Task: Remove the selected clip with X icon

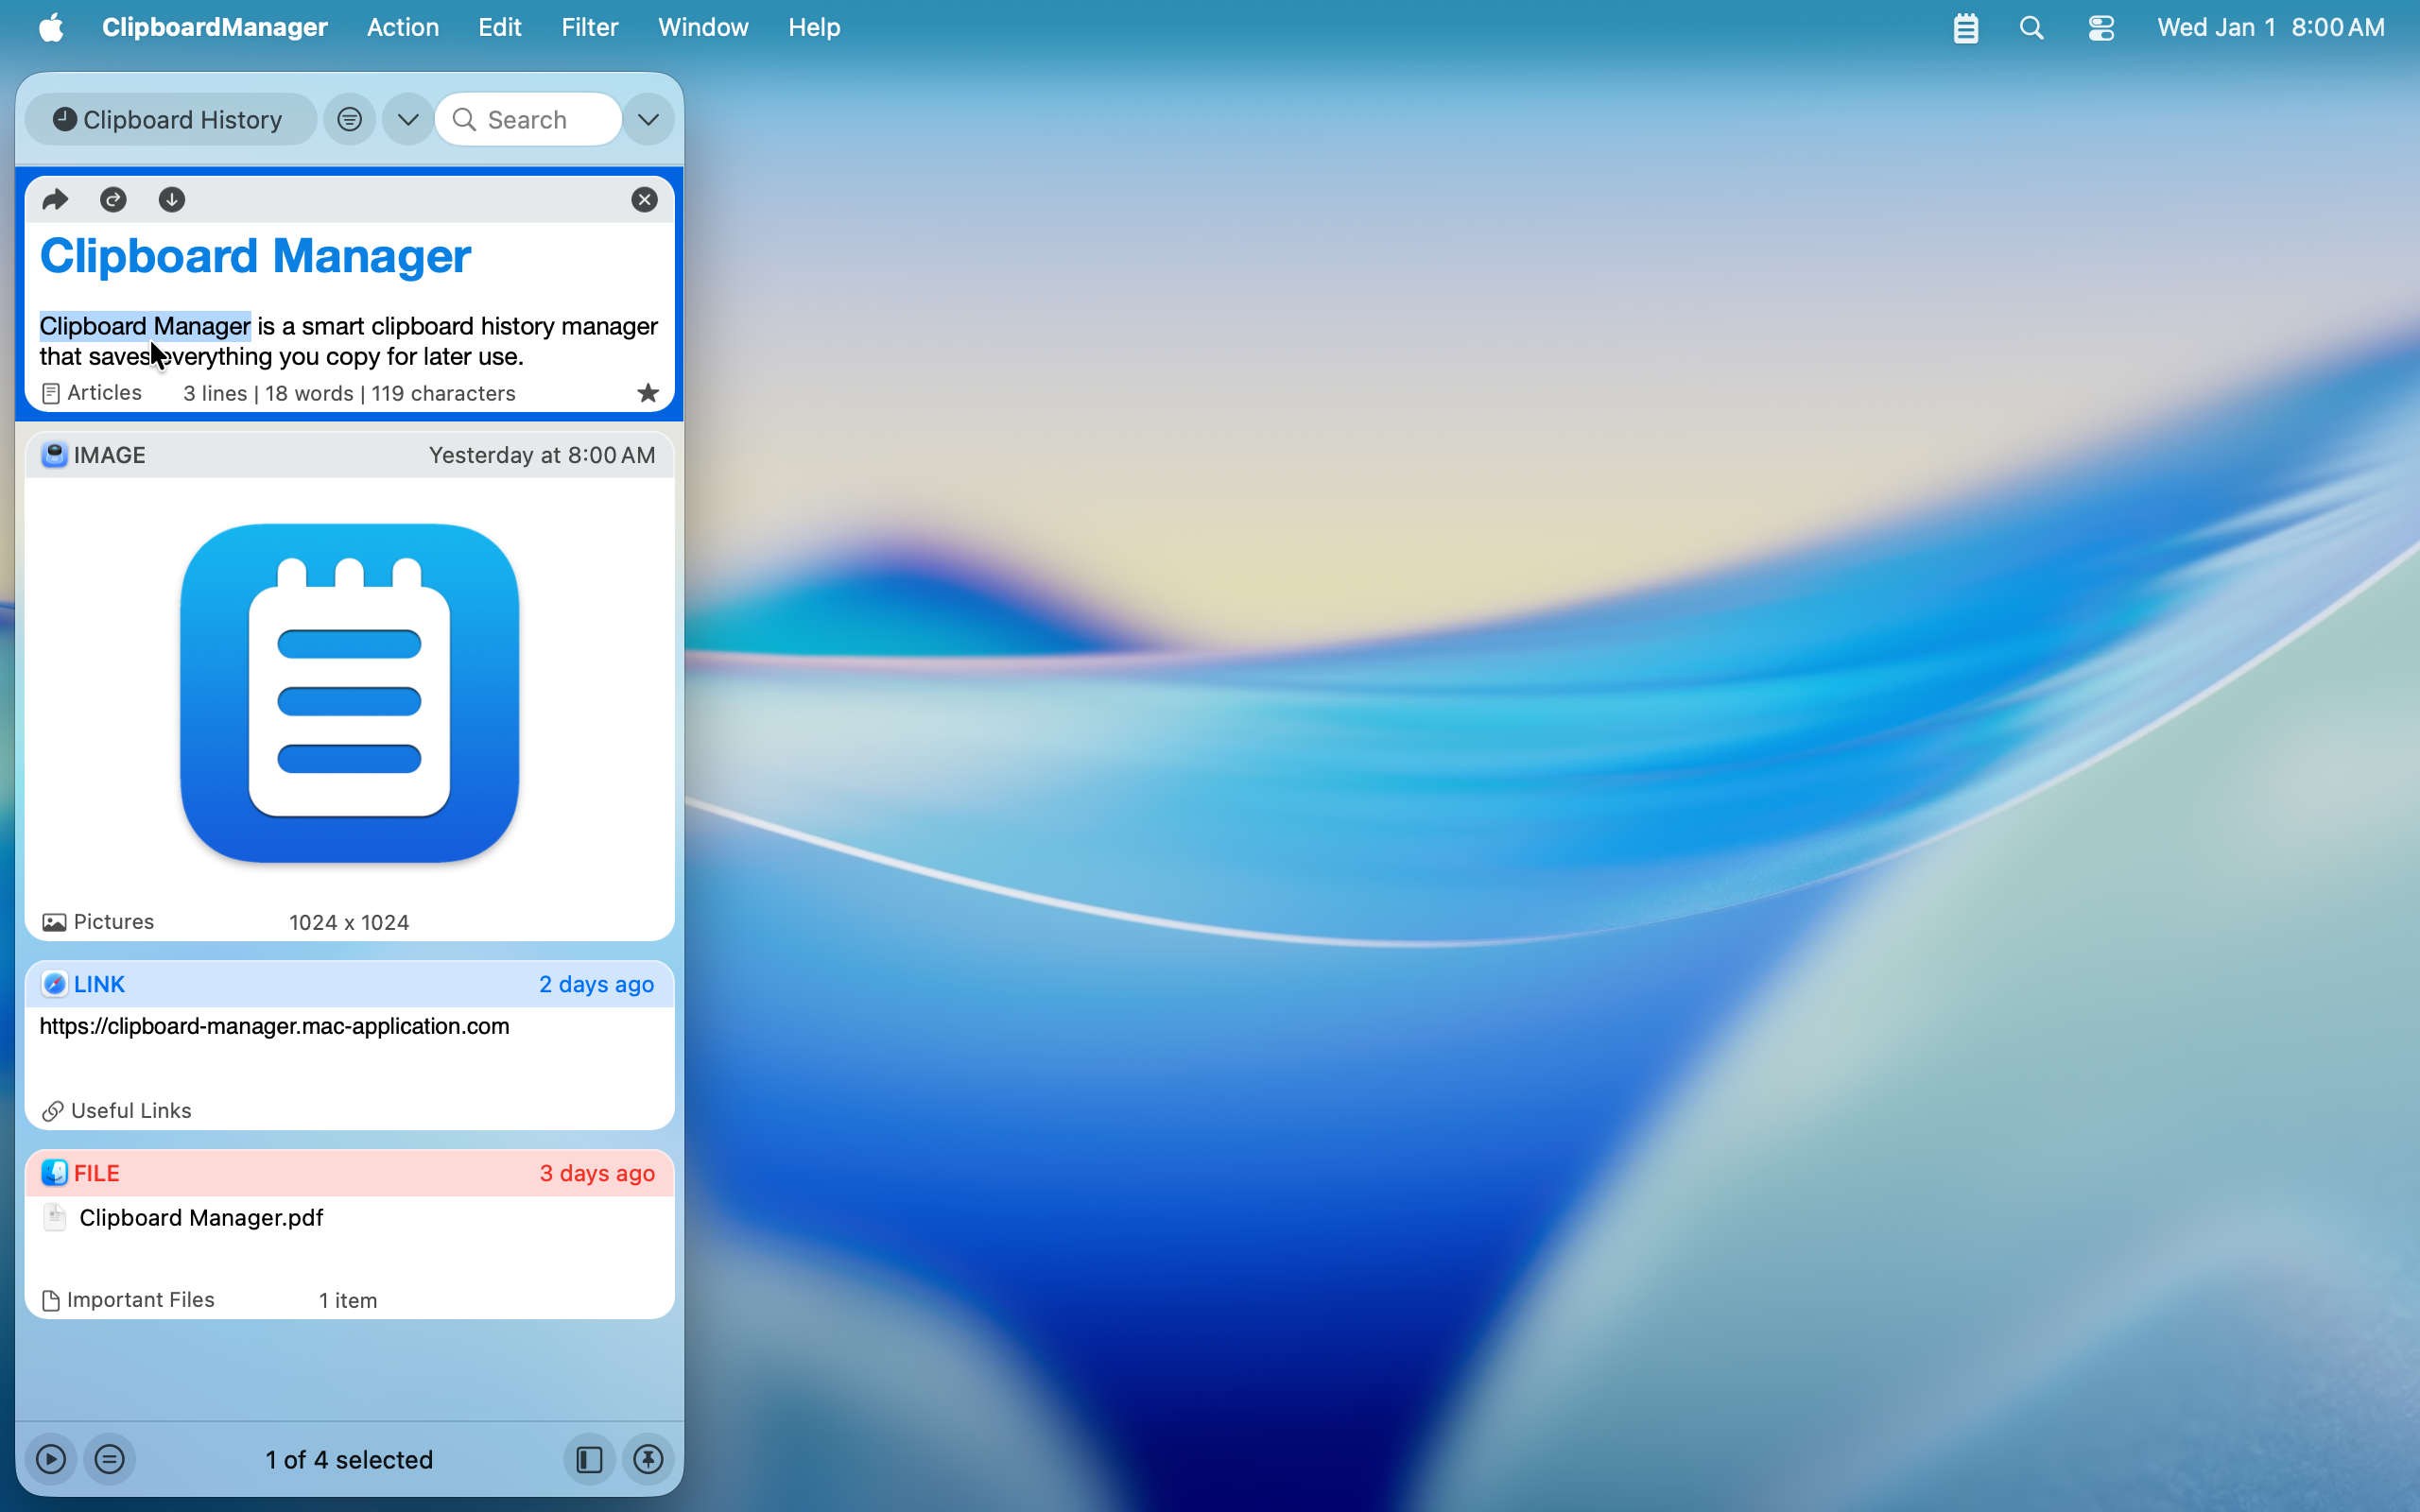Action: [644, 200]
